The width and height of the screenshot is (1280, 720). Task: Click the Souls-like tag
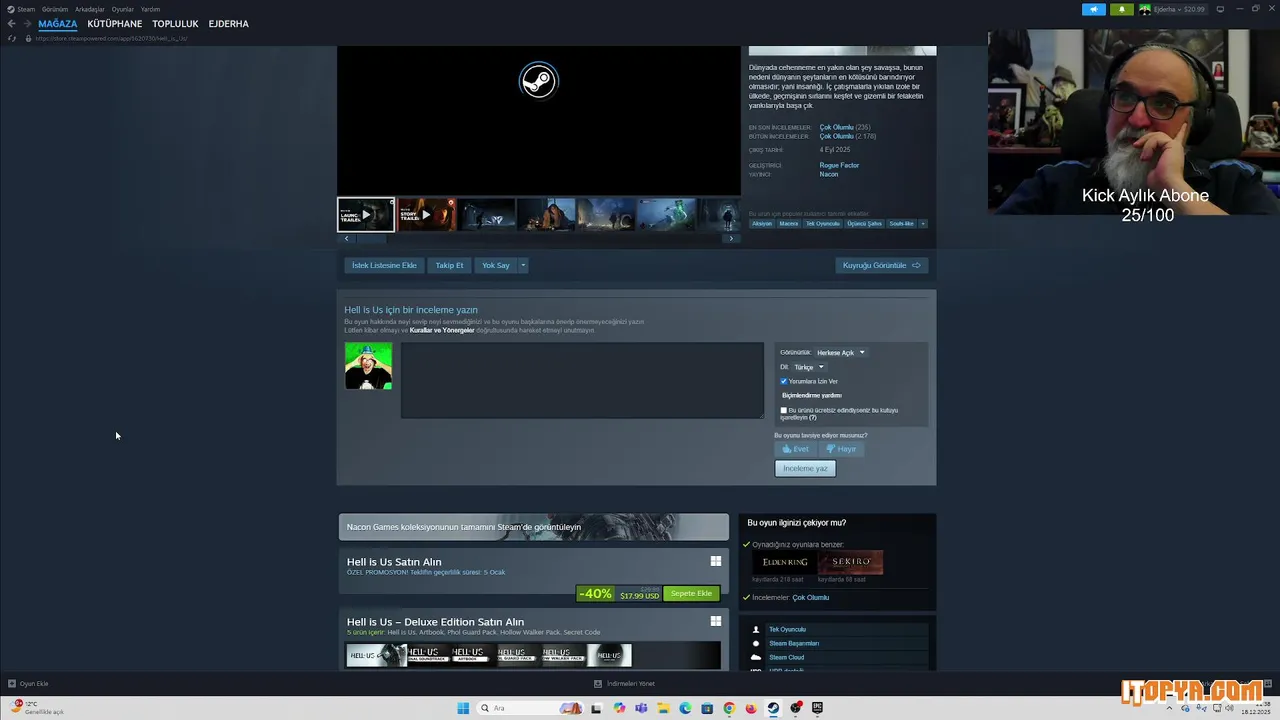(x=901, y=223)
